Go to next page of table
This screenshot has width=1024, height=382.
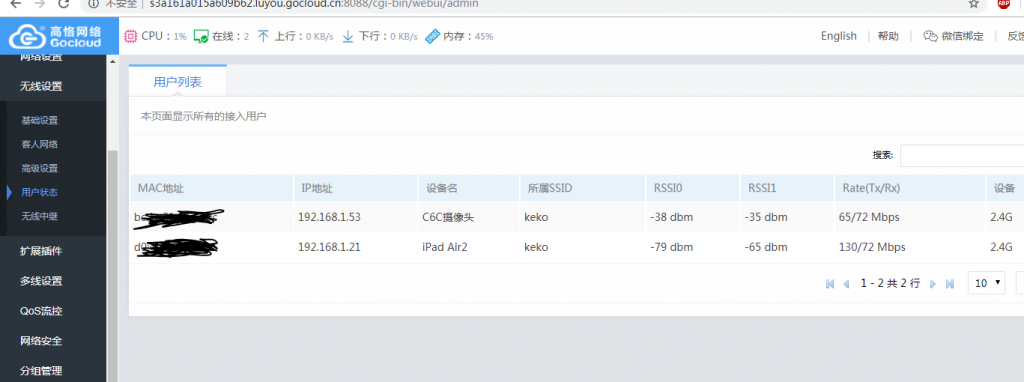click(933, 283)
